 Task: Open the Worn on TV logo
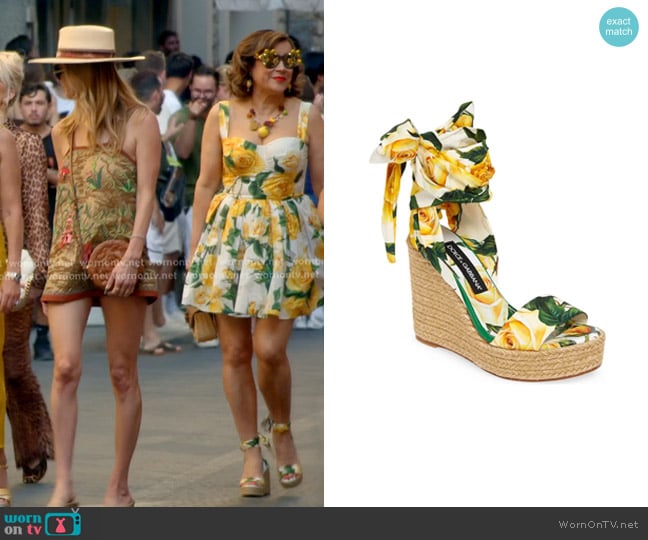point(42,523)
